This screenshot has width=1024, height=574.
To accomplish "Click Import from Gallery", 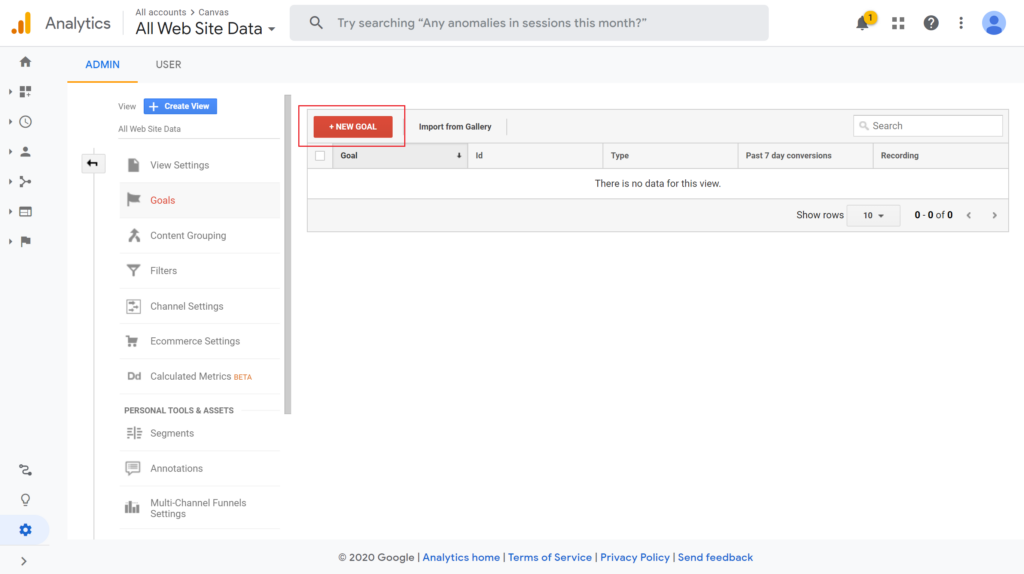I will click(x=455, y=127).
